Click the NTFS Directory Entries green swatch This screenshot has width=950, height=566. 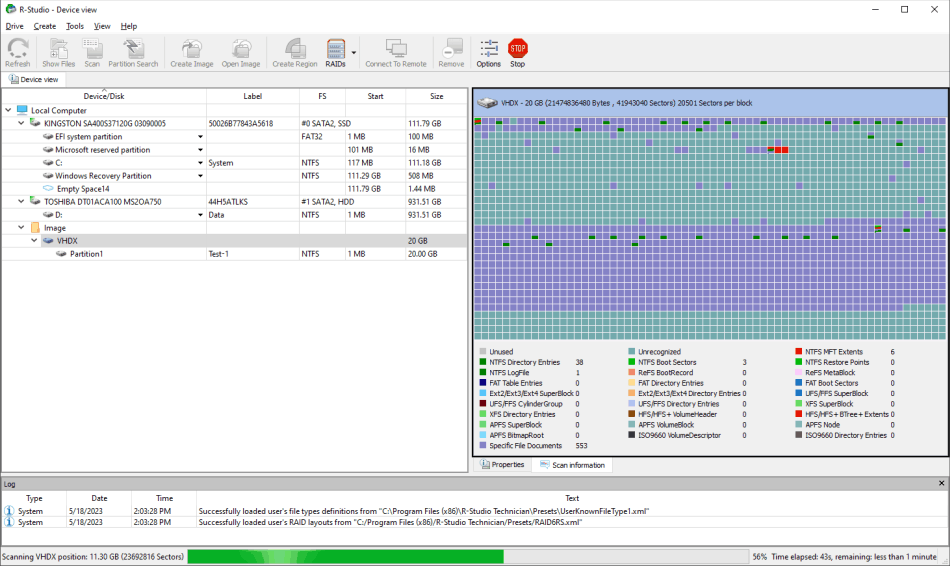tap(483, 362)
